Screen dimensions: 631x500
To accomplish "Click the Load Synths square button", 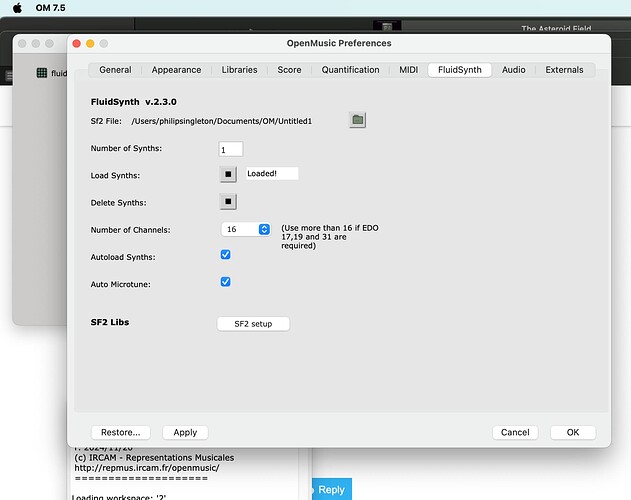I will (228, 174).
